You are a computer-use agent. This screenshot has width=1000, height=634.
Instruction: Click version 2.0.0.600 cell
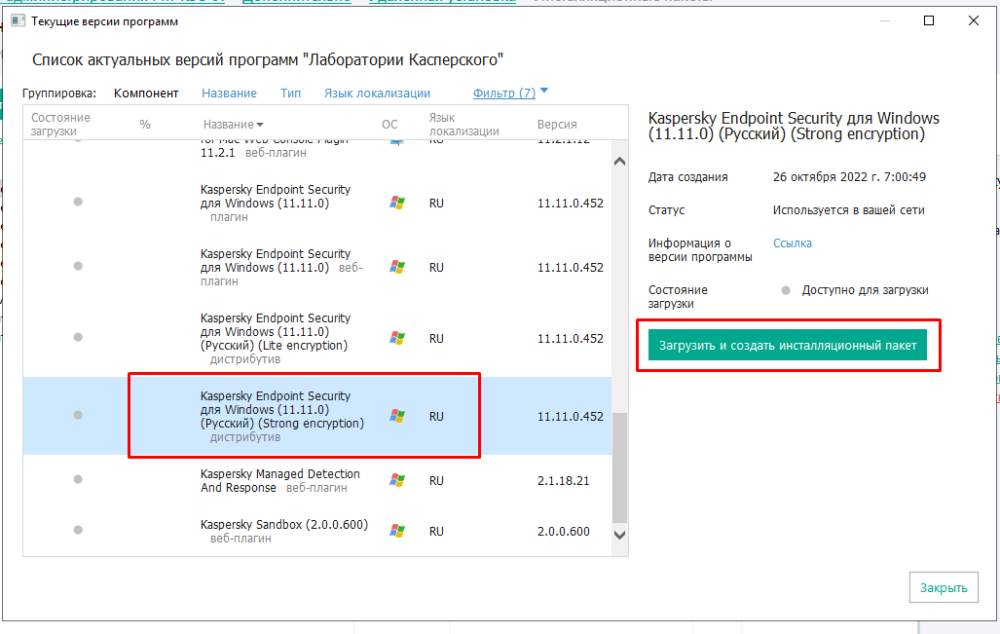563,531
